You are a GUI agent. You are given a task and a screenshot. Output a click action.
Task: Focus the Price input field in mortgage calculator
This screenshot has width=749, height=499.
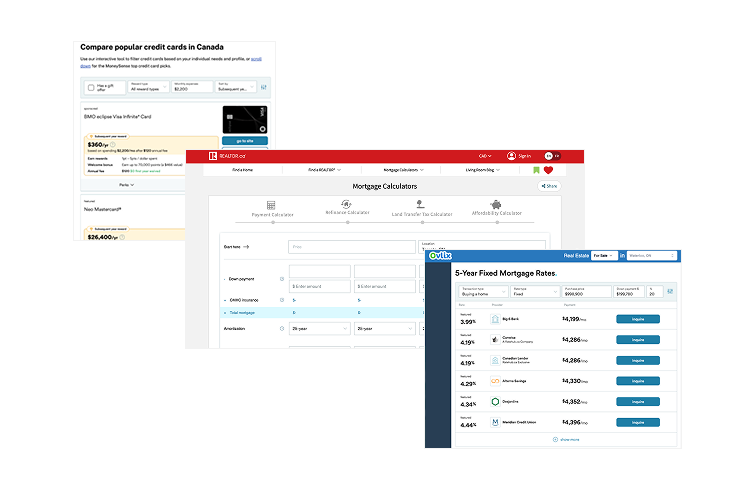tap(352, 247)
